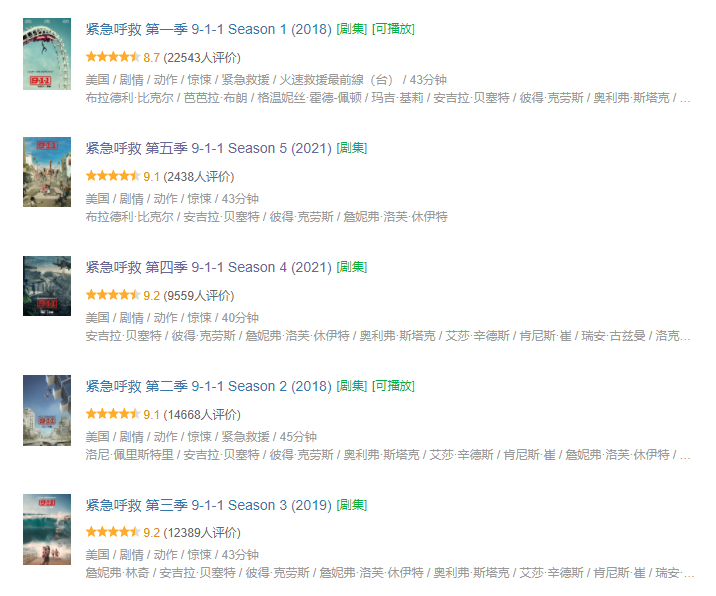Image resolution: width=716 pixels, height=596 pixels.
Task: View the 14668人评价 ratings
Action: pyautogui.click(x=202, y=415)
